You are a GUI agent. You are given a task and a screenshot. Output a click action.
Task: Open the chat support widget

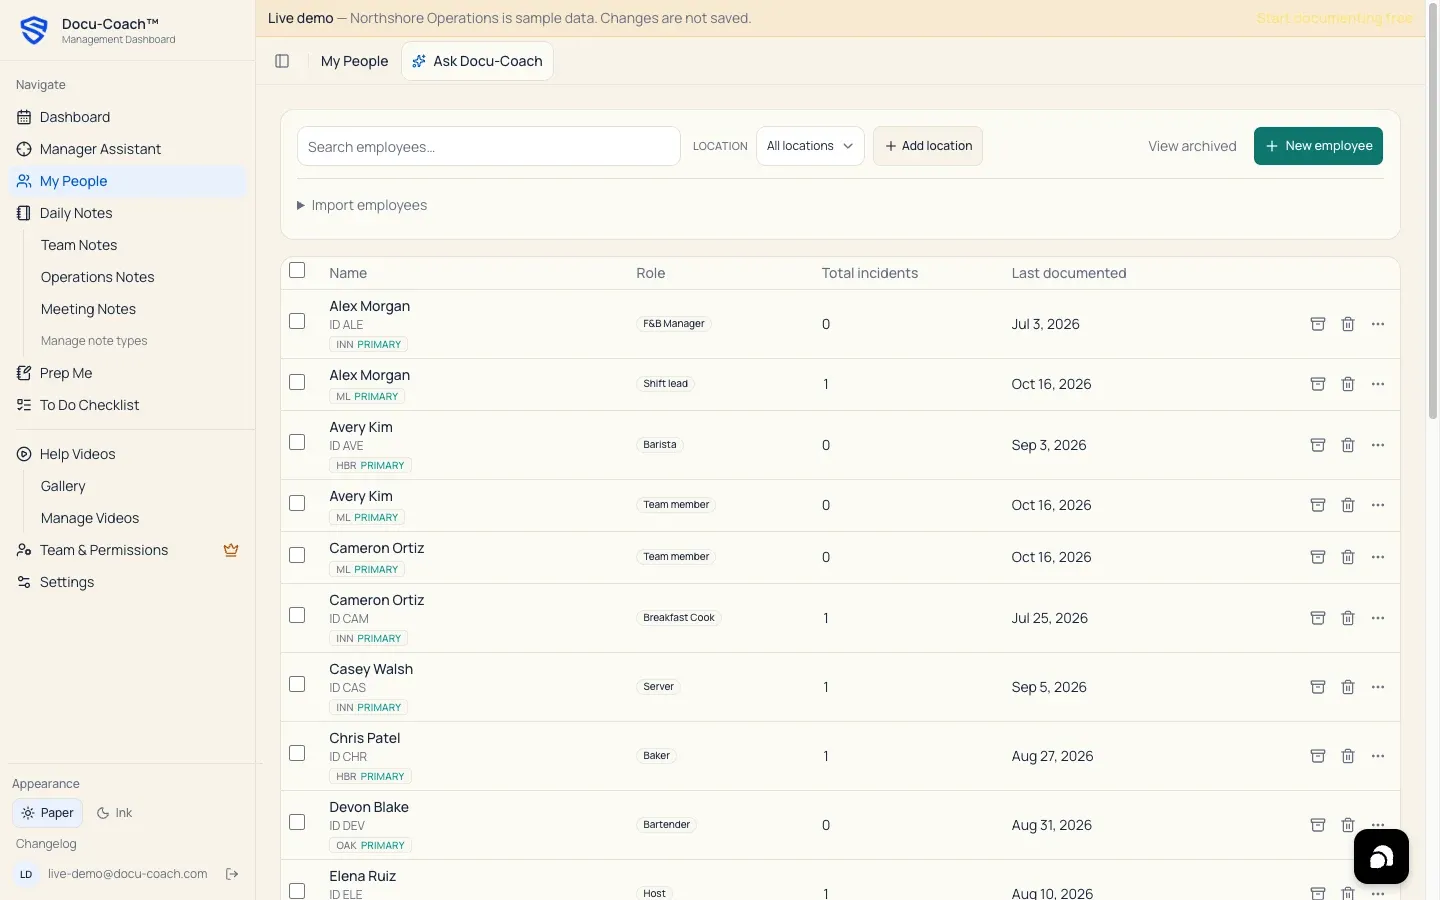[x=1381, y=857]
